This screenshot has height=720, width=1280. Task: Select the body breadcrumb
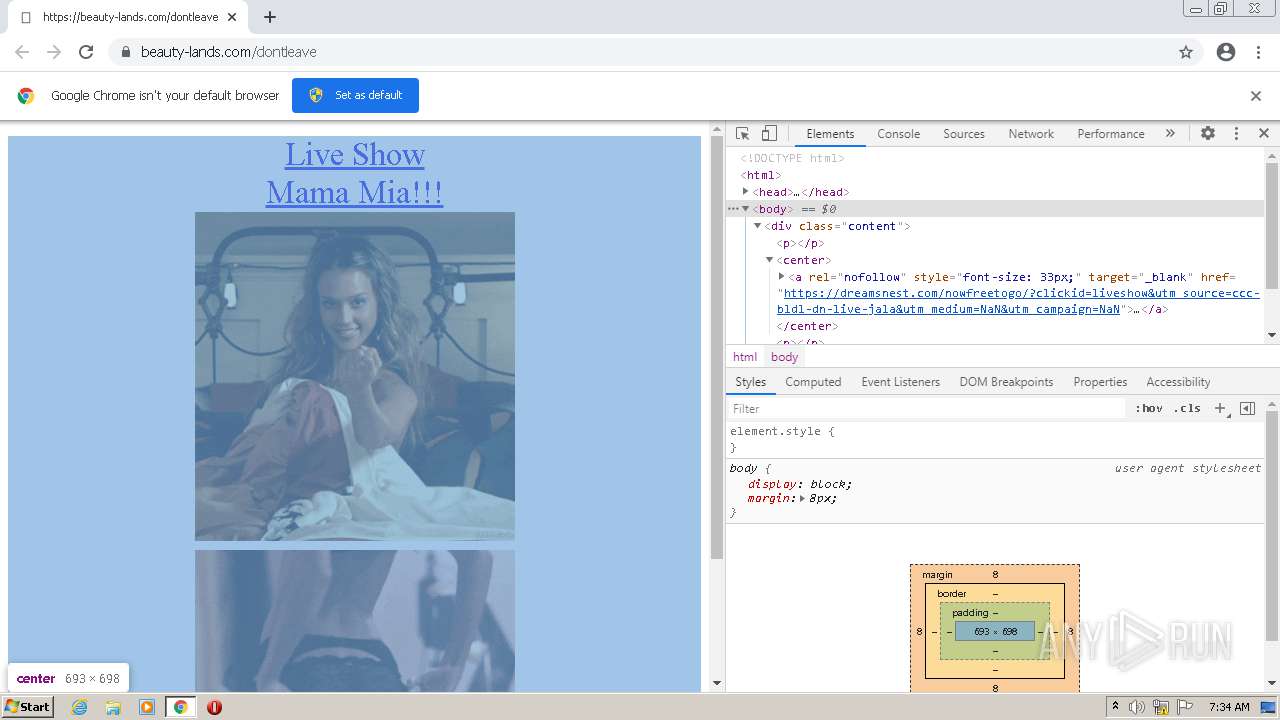[x=784, y=357]
